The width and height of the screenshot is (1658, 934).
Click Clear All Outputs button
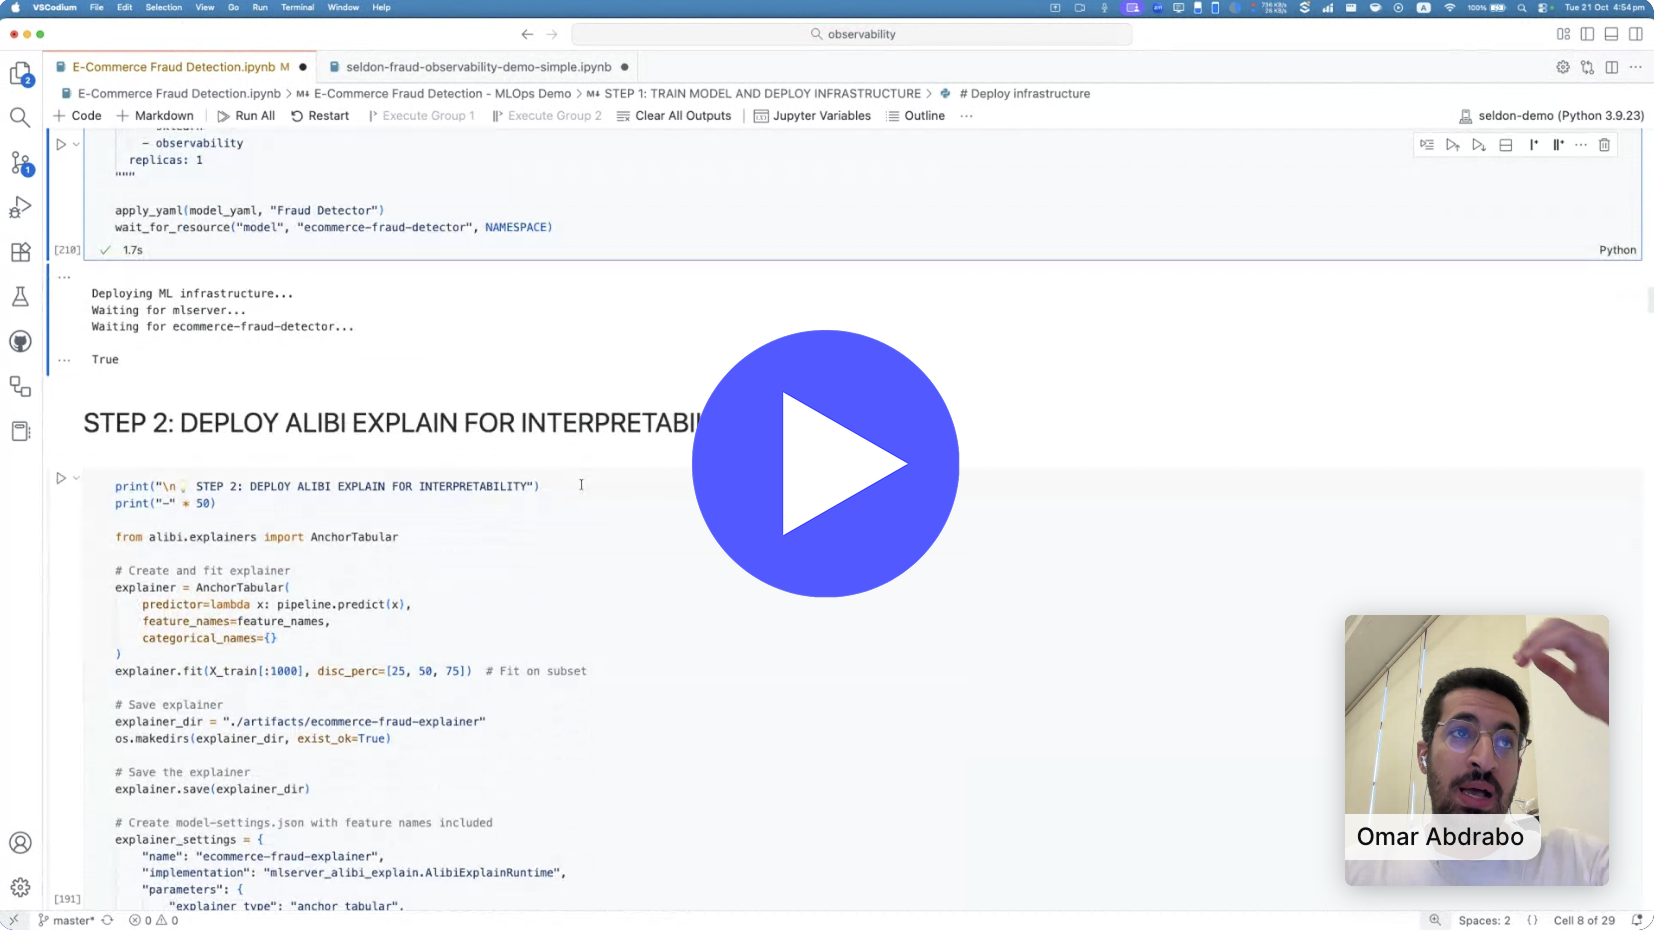[x=676, y=116]
